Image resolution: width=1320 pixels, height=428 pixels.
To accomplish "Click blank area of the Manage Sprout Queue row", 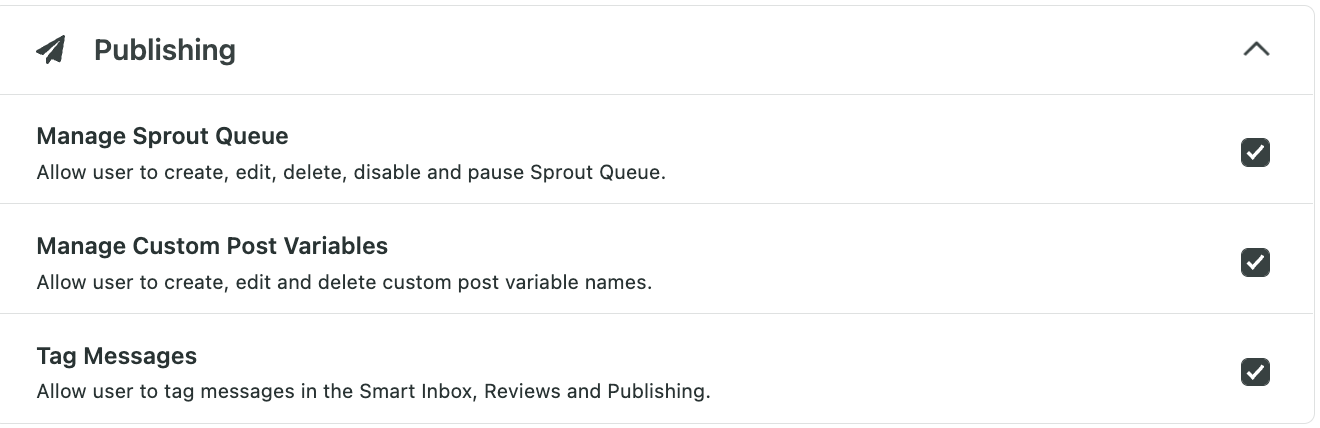I will (x=950, y=150).
